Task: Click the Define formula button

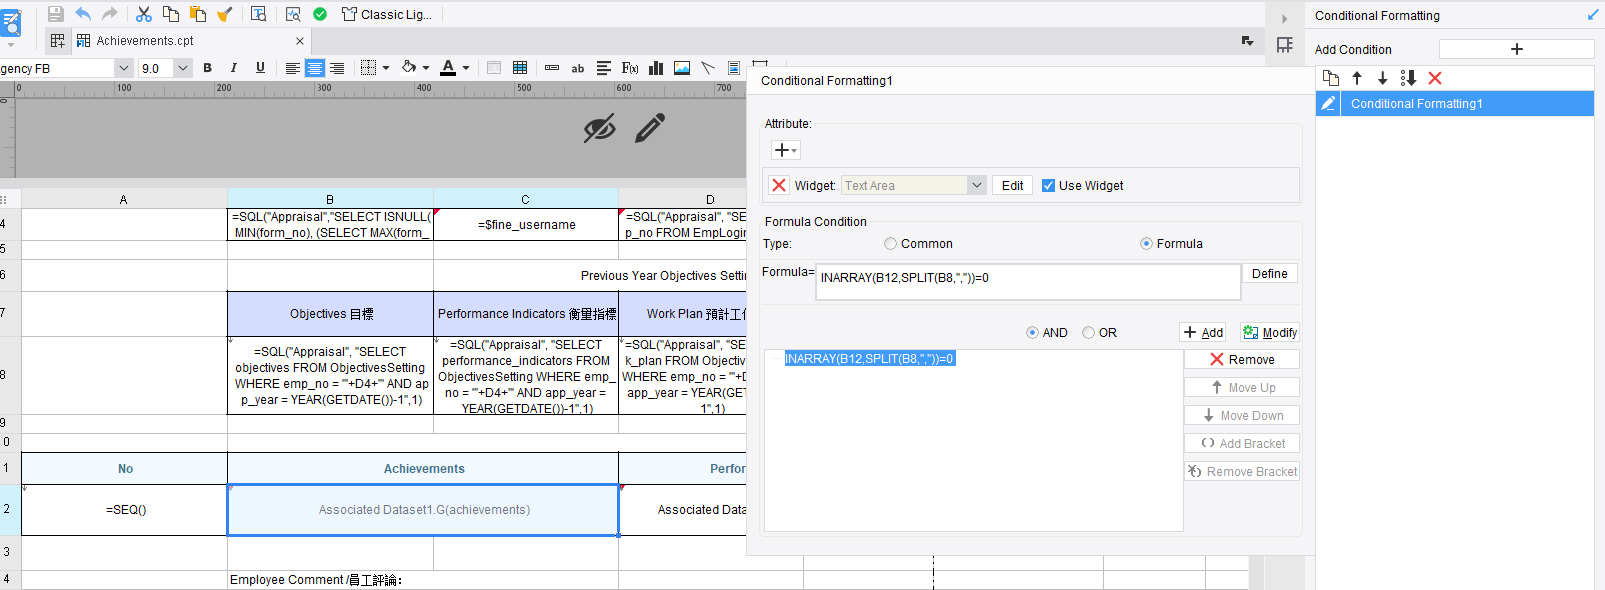Action: coord(1270,274)
